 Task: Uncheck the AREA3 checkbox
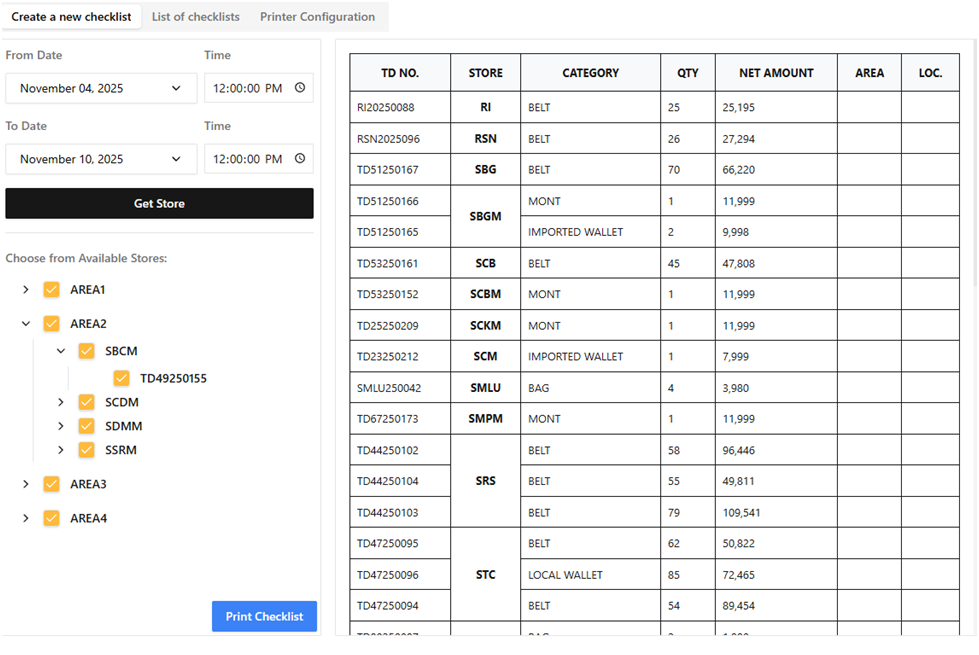click(52, 484)
